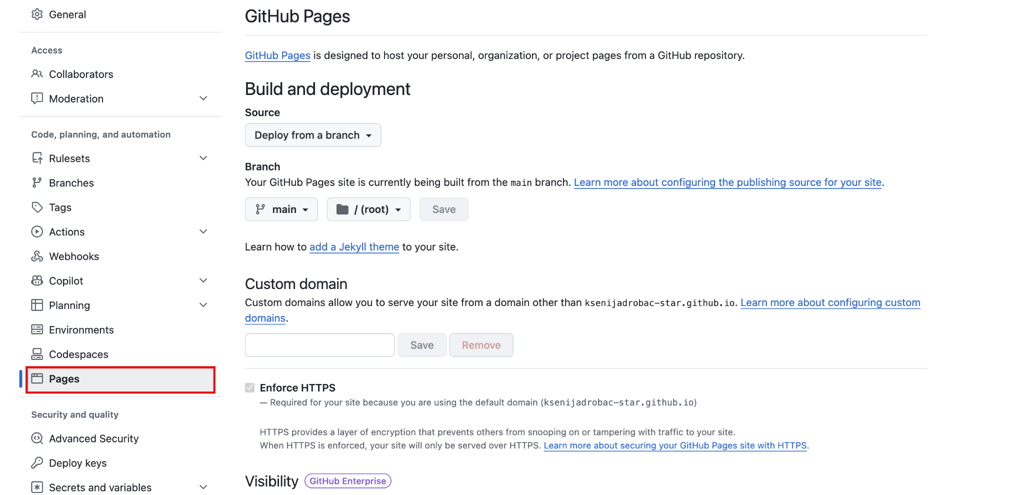
Task: Click the Webhooks icon
Action: [x=37, y=257]
